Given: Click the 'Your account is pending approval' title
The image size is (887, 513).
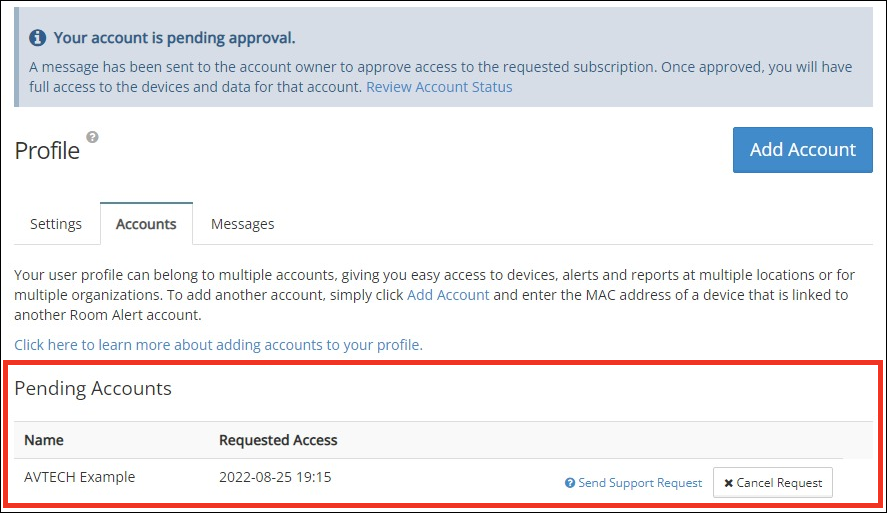Looking at the screenshot, I should (x=174, y=38).
